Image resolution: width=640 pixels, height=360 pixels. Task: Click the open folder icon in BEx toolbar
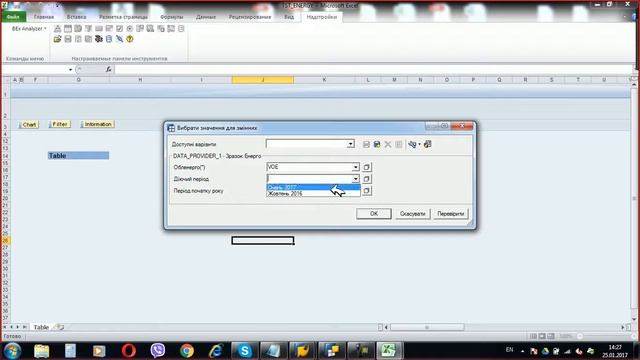57,39
